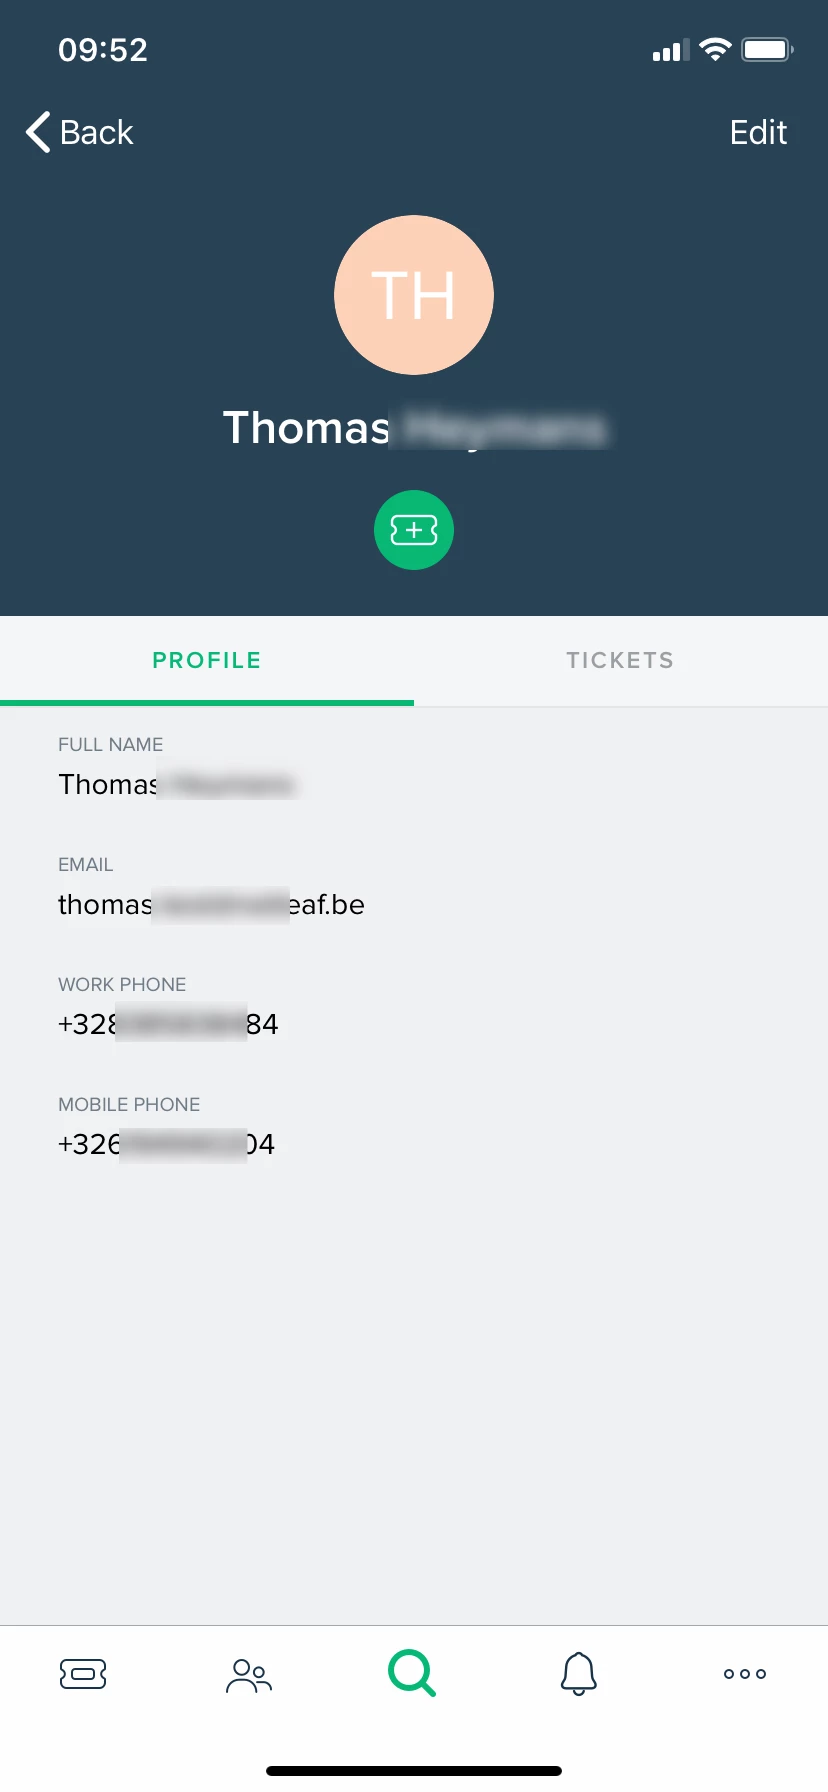Select the search magnifier icon
The height and width of the screenshot is (1792, 828).
(x=412, y=1673)
